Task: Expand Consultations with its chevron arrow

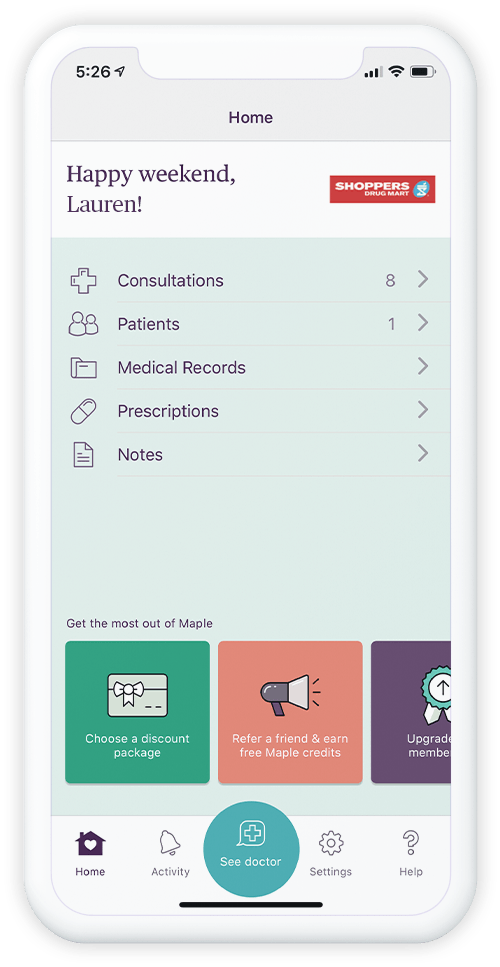Action: [x=423, y=279]
